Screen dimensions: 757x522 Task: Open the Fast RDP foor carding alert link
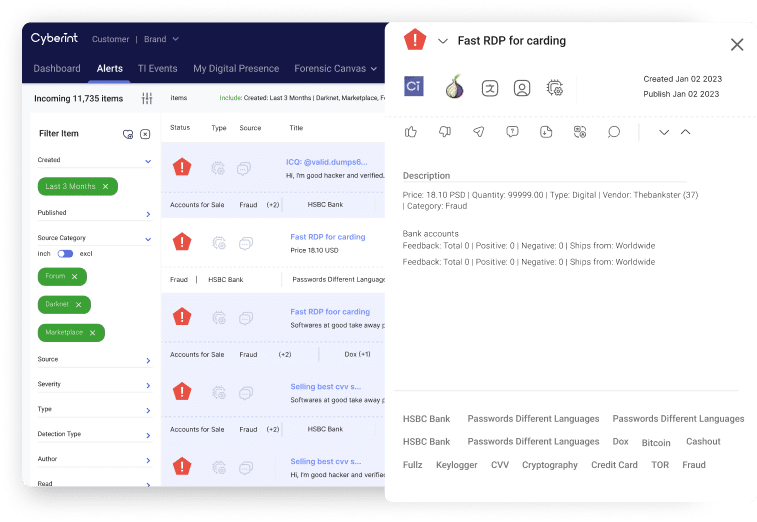(330, 311)
